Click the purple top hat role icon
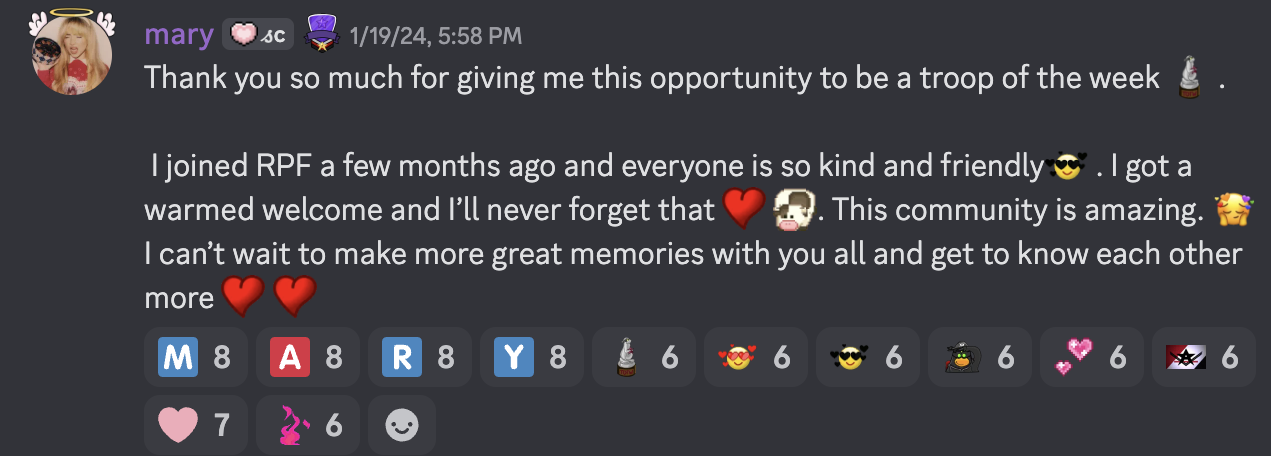 pyautogui.click(x=319, y=34)
